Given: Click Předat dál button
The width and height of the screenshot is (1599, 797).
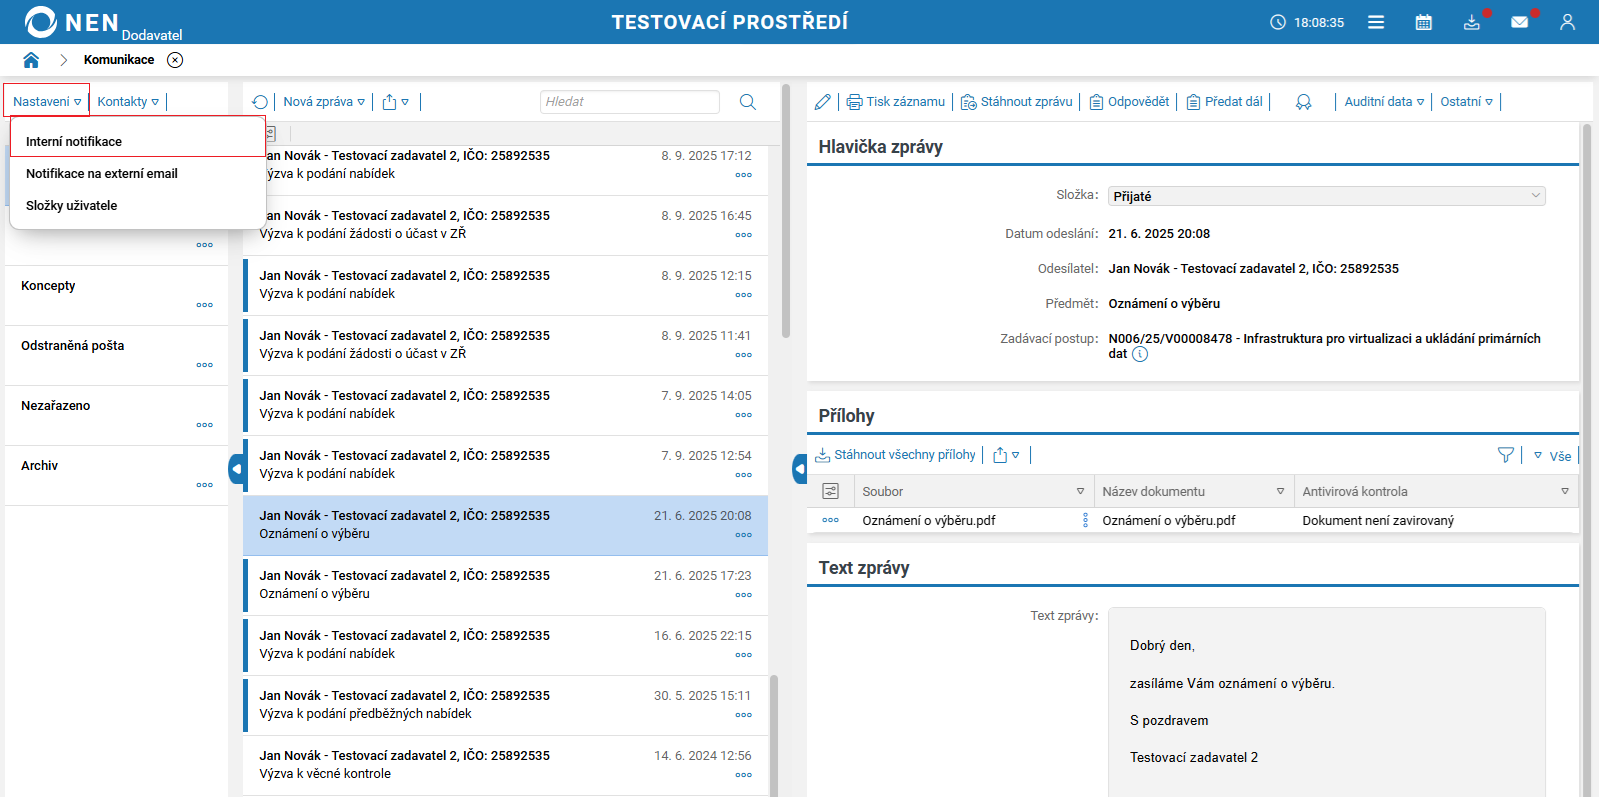Looking at the screenshot, I should pos(1224,102).
